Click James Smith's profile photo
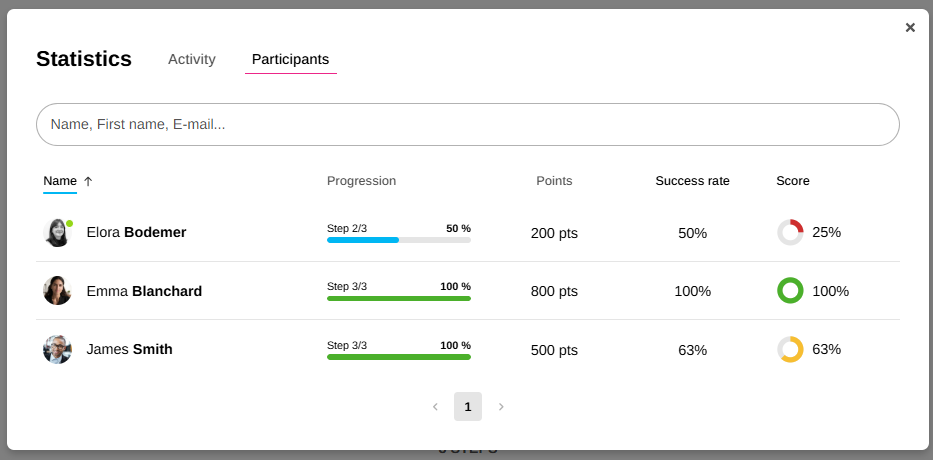The image size is (933, 460). pyautogui.click(x=57, y=349)
